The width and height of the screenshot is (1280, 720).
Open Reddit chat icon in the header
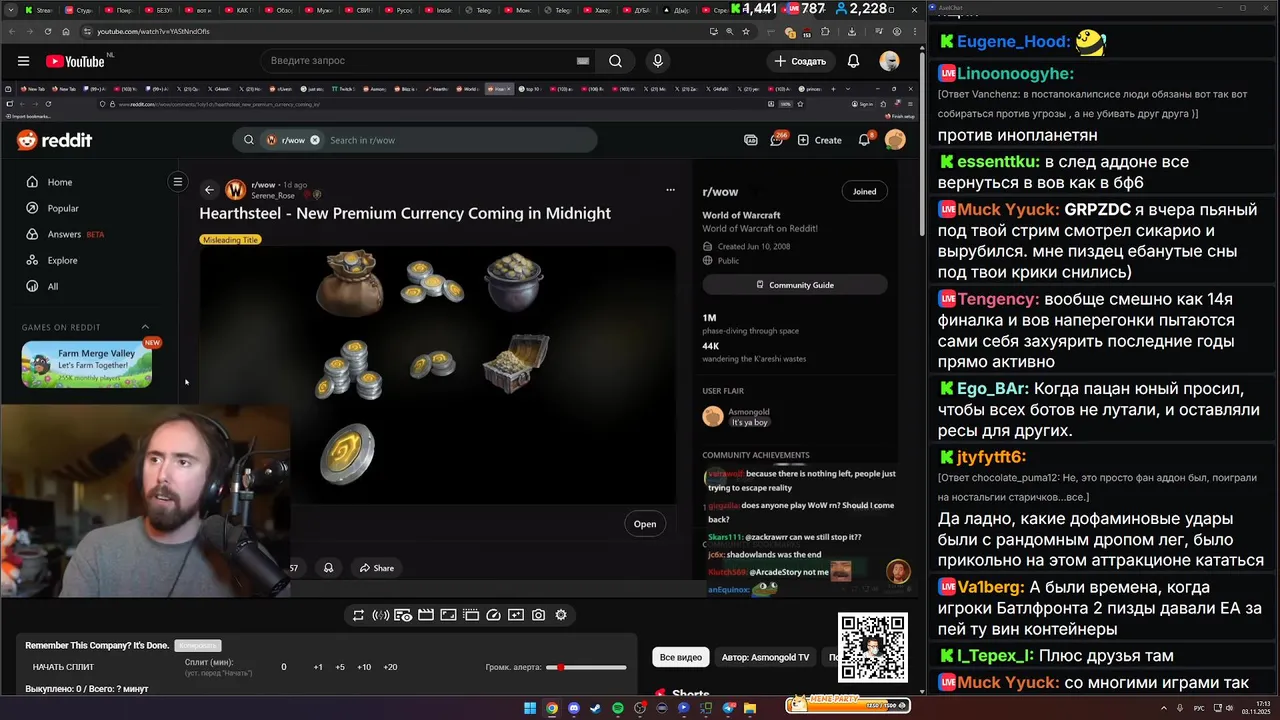pos(776,140)
